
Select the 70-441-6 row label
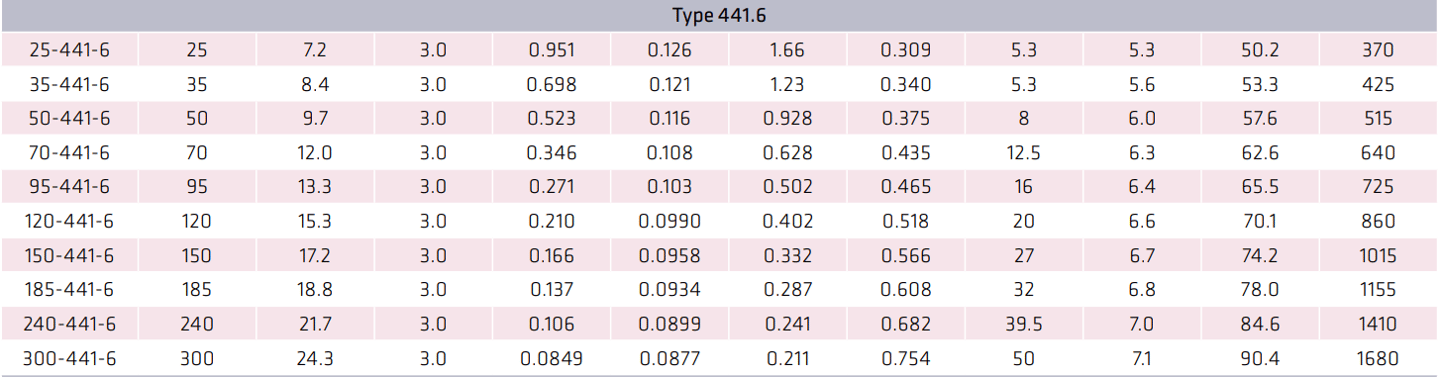[70, 153]
